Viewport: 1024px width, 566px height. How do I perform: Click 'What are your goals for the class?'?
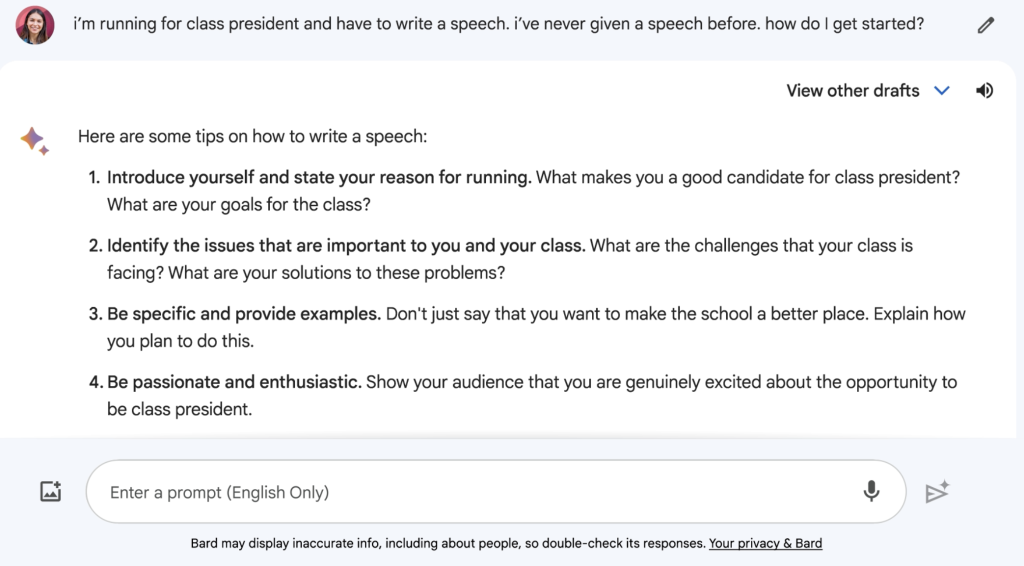[239, 204]
